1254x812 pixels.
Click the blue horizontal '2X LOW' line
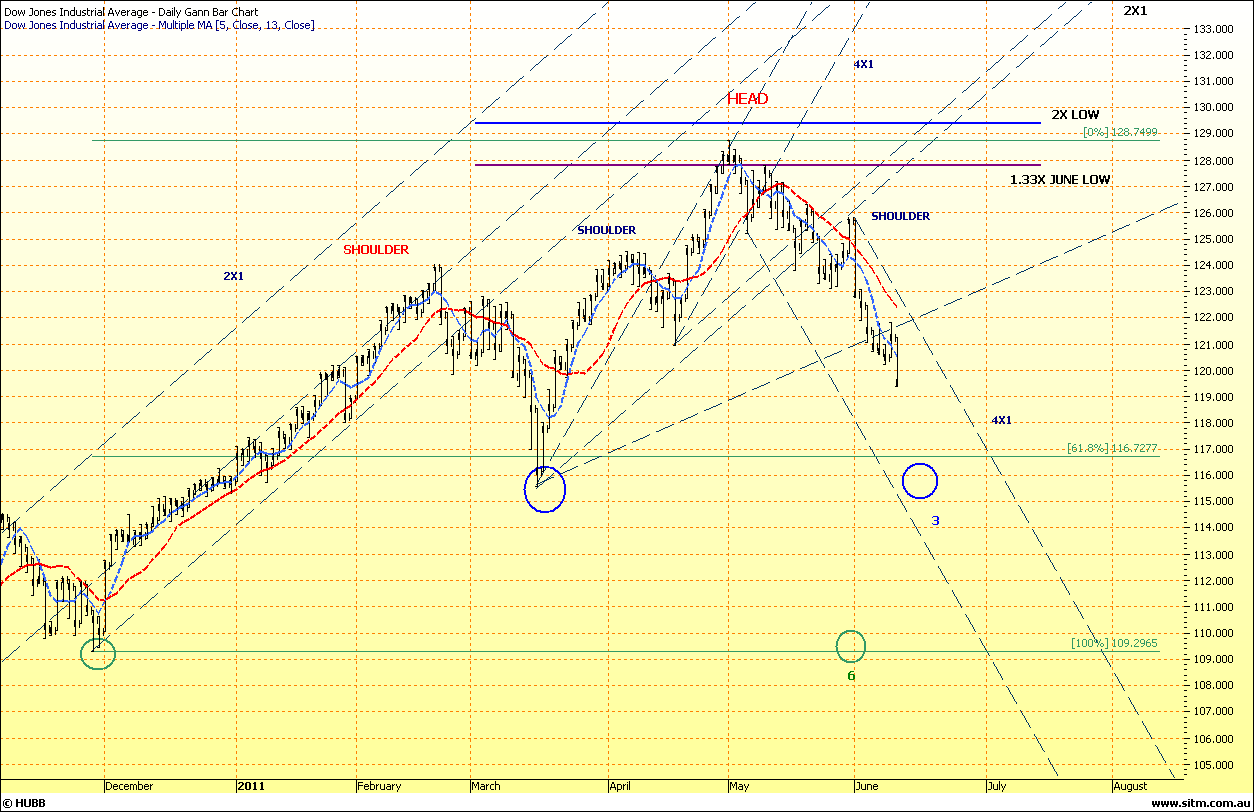point(757,123)
